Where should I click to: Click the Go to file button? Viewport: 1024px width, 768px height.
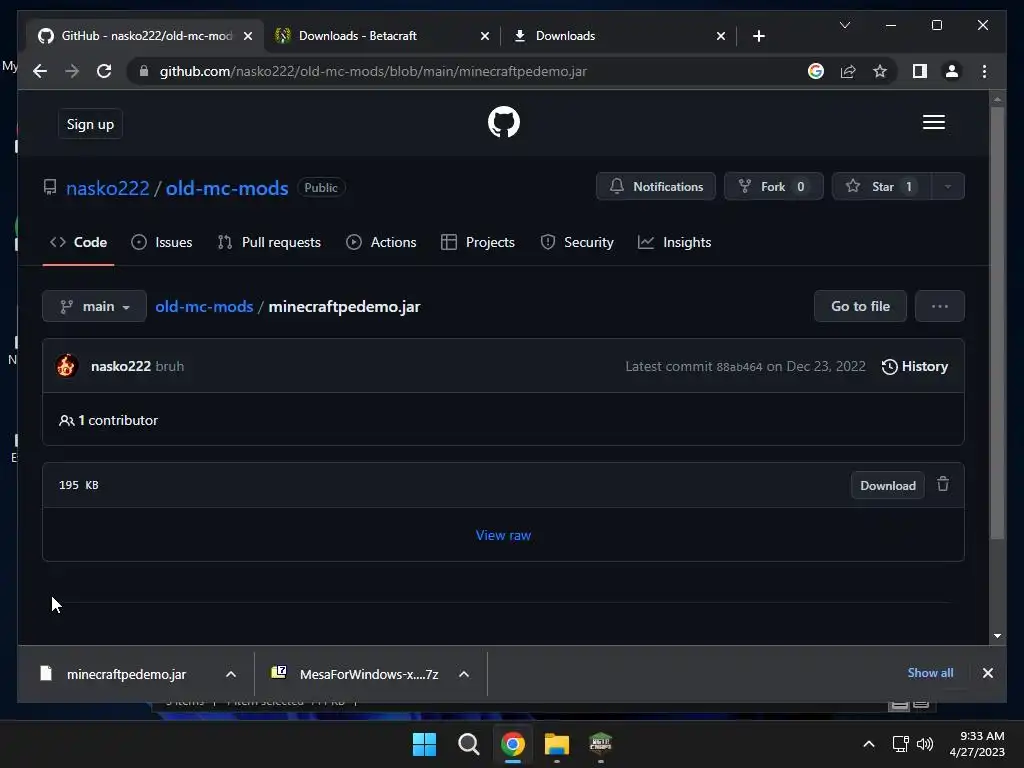pyautogui.click(x=860, y=306)
